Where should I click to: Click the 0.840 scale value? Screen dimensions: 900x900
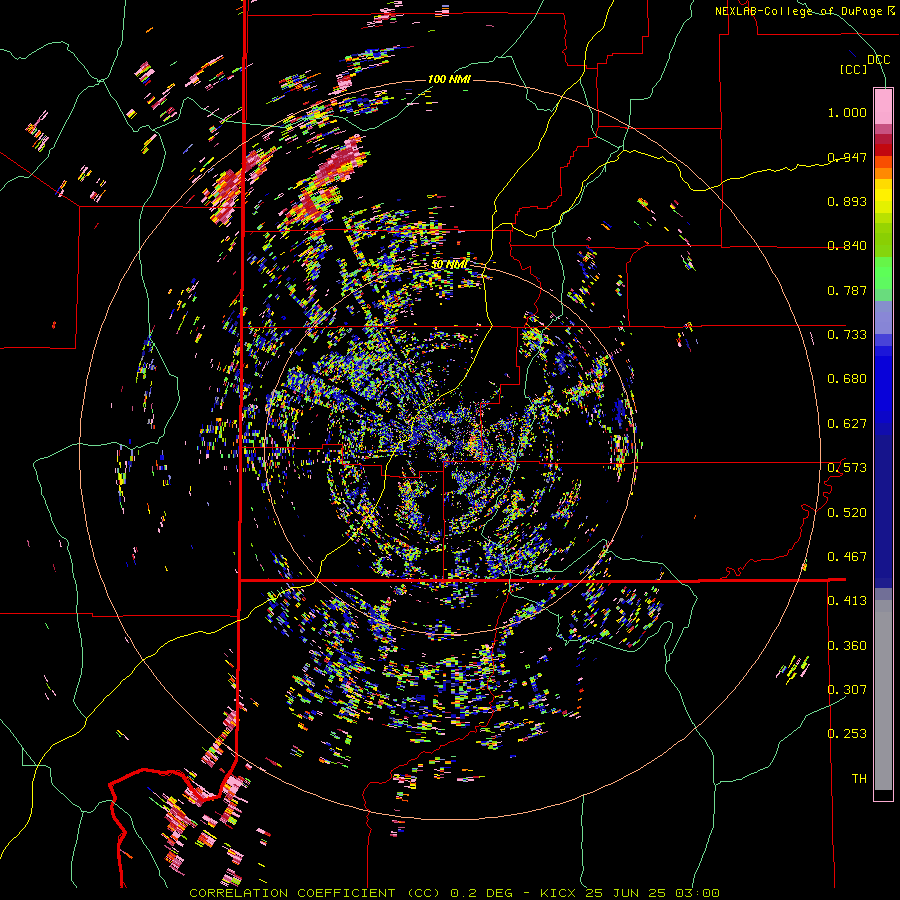(847, 245)
